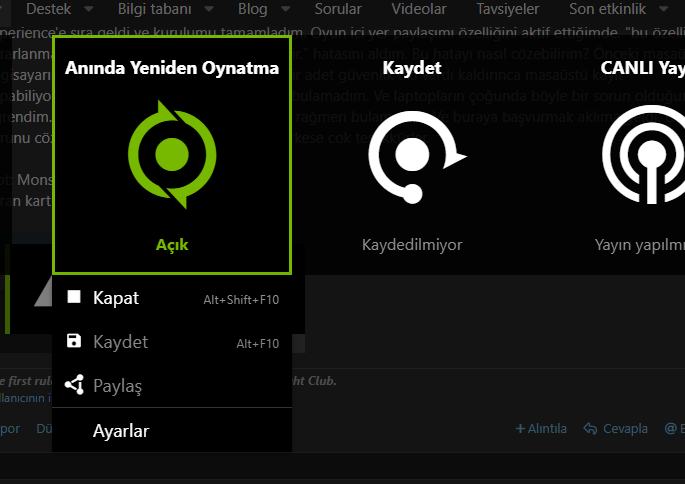This screenshot has width=685, height=484.
Task: Toggle the Açık status of Instant Replay
Action: tap(172, 244)
